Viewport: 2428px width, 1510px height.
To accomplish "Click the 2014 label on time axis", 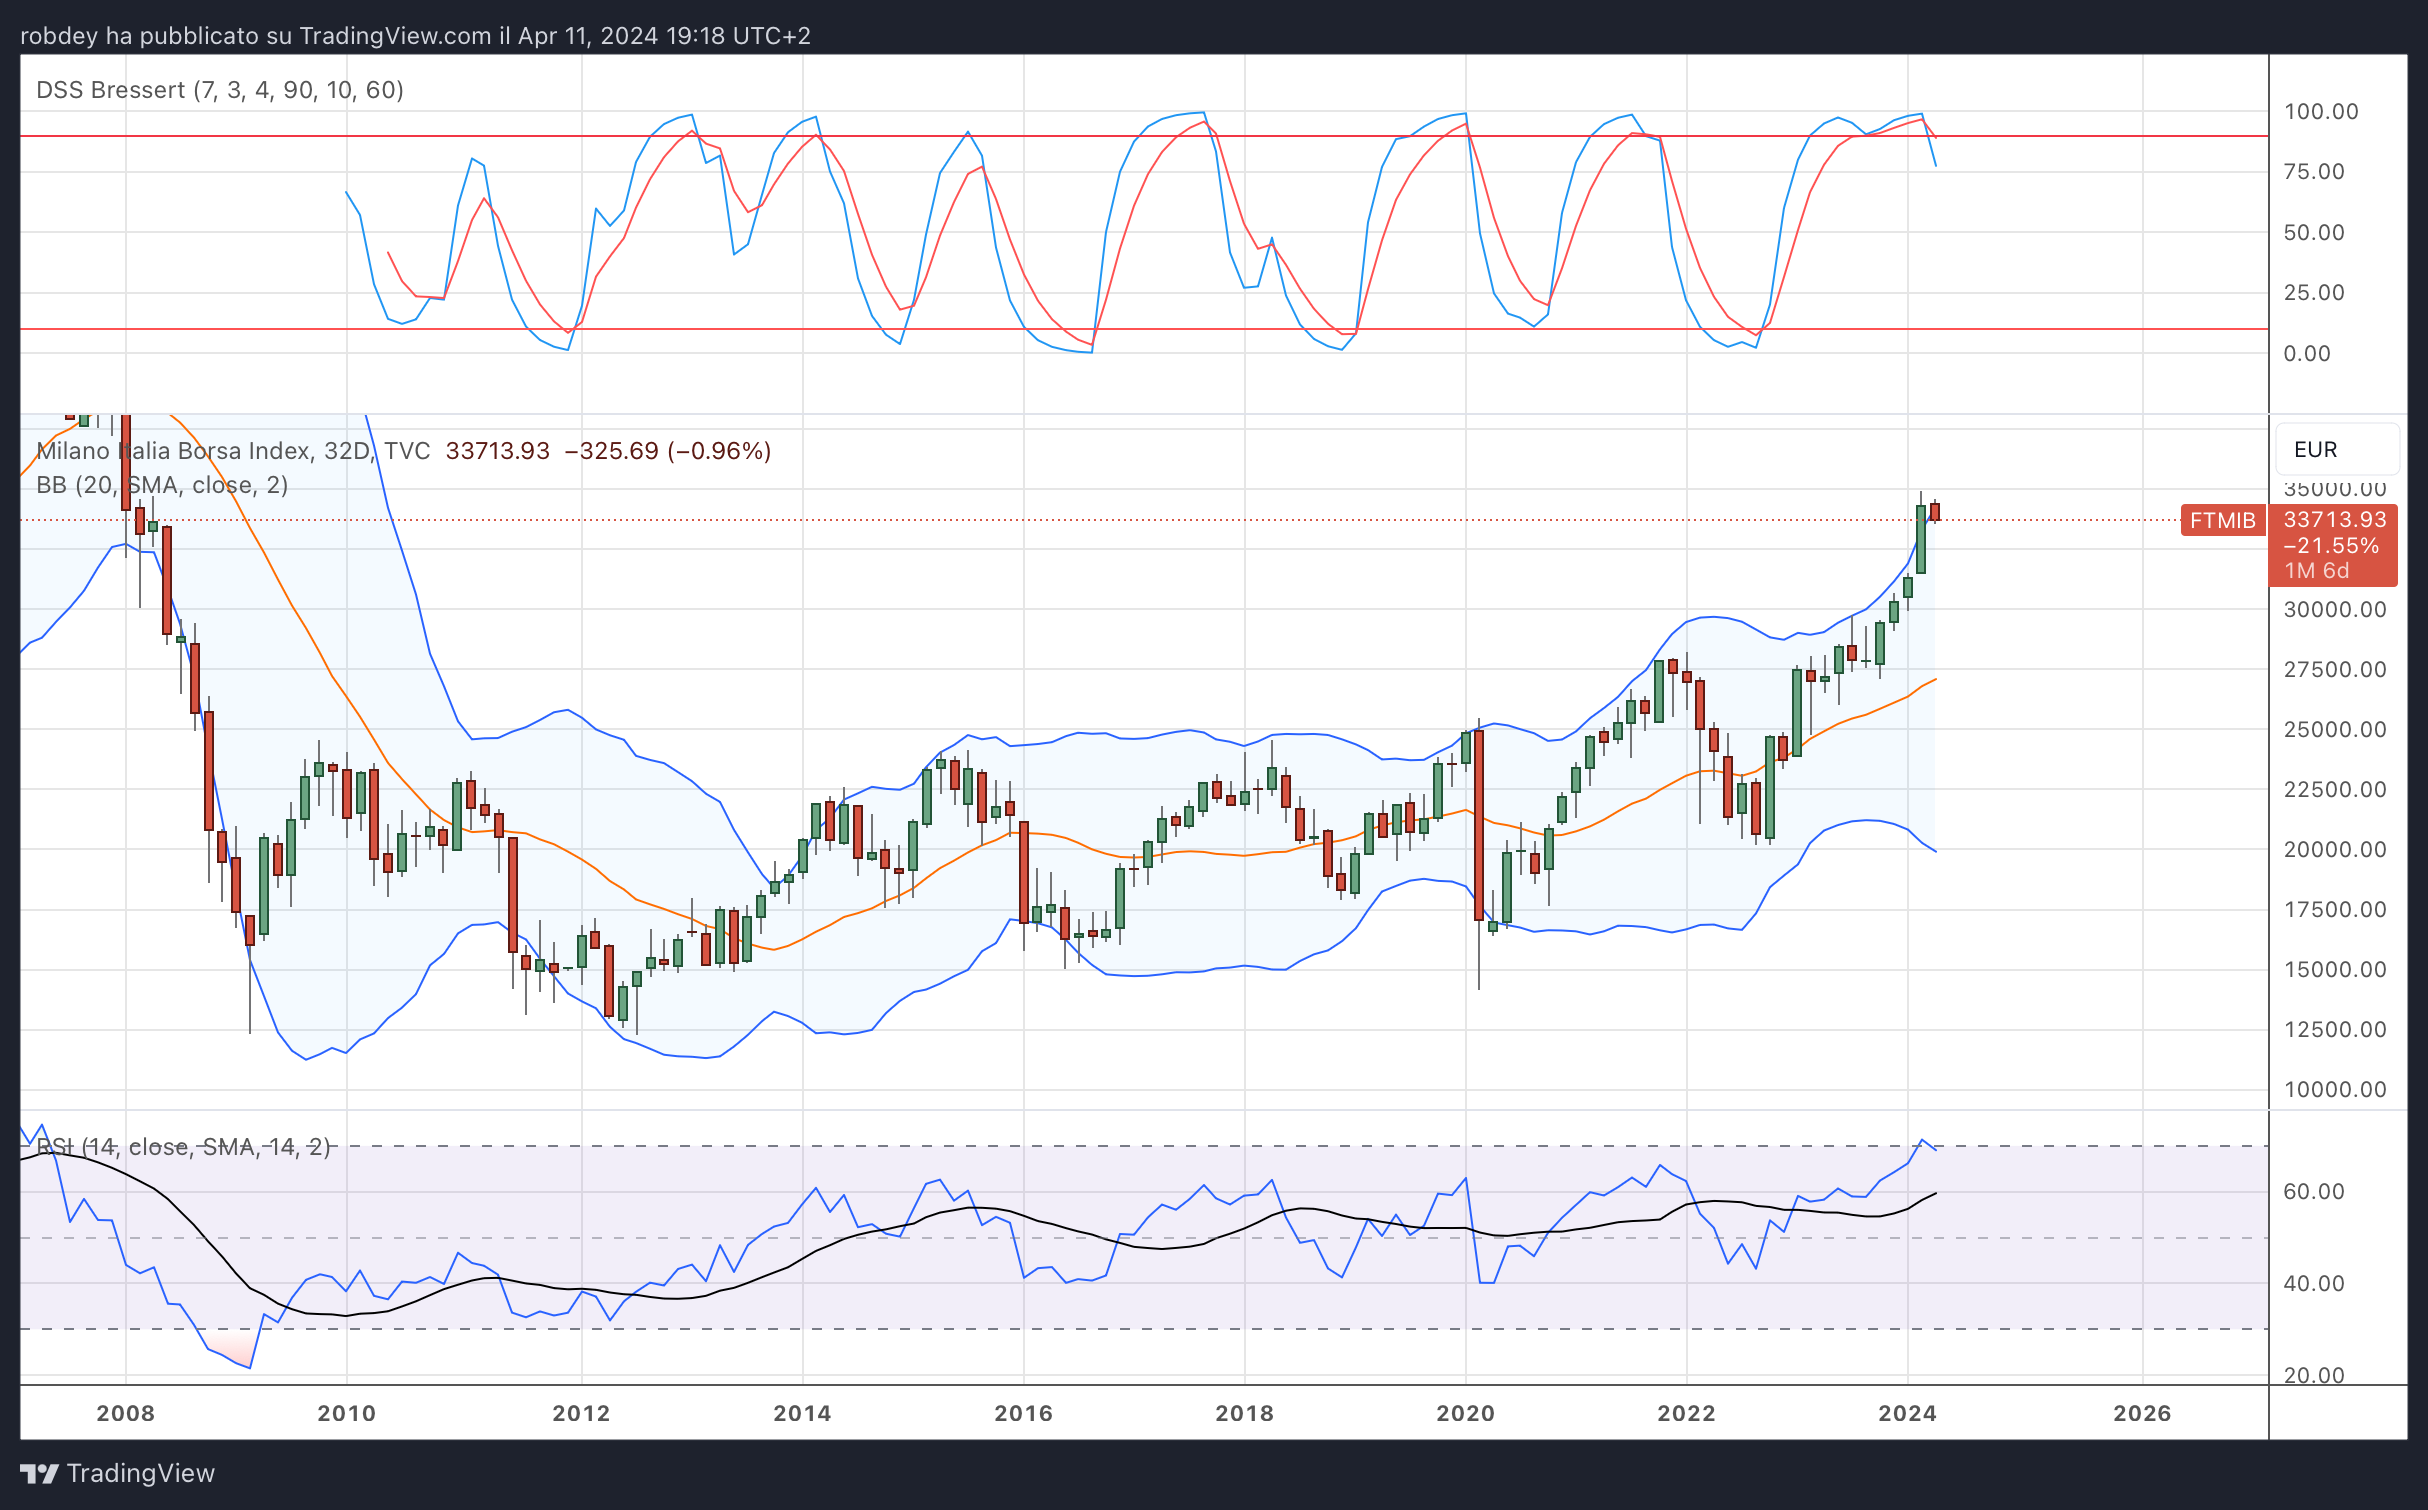I will click(x=803, y=1413).
